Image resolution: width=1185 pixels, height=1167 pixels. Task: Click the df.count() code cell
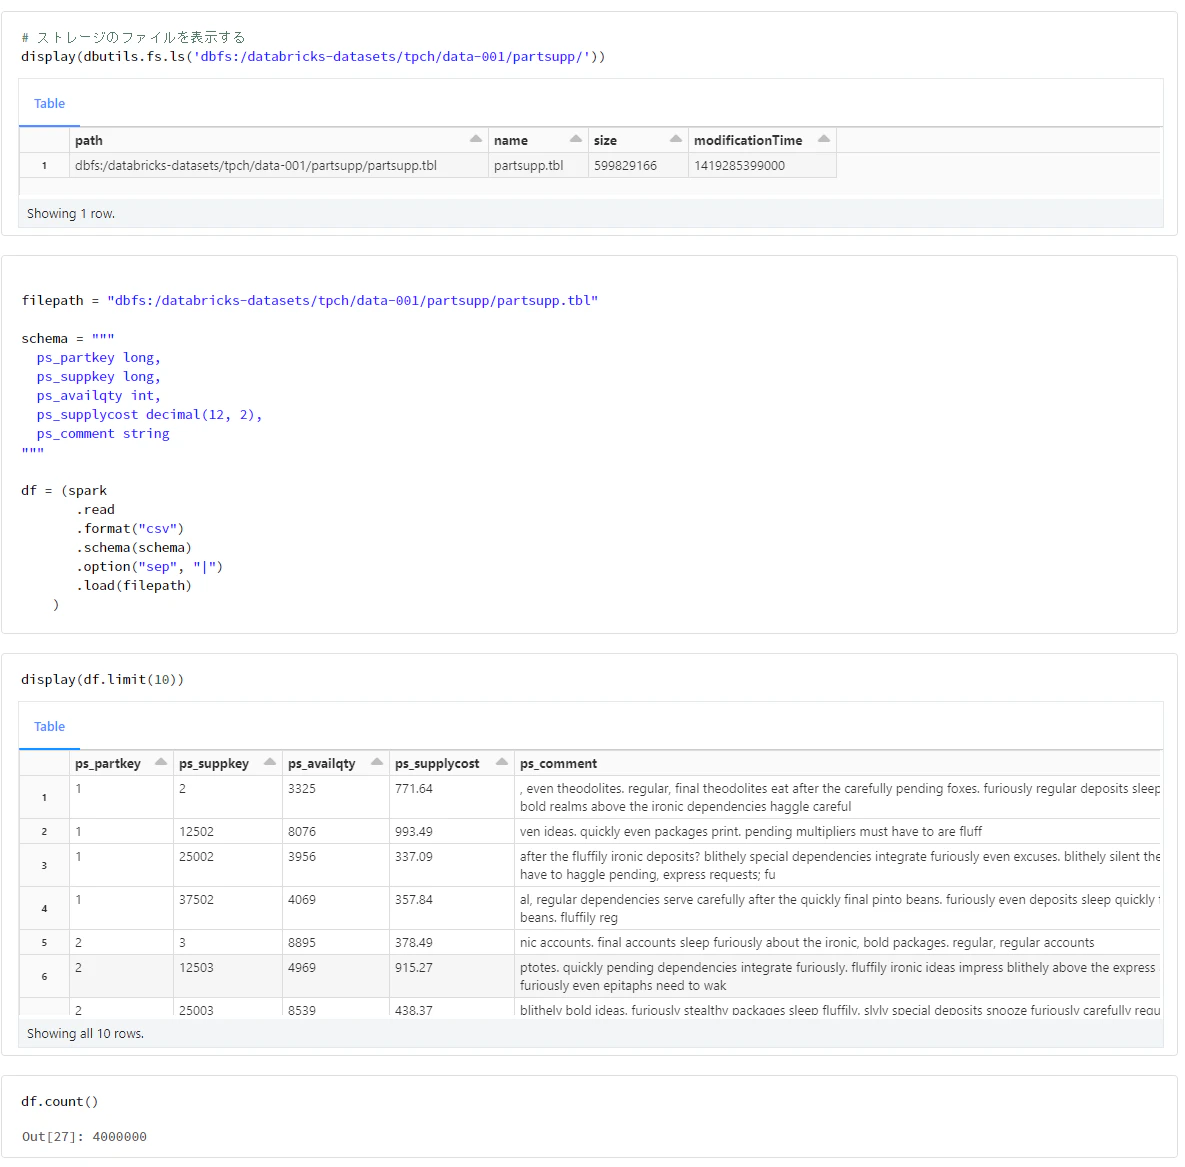point(60,1101)
